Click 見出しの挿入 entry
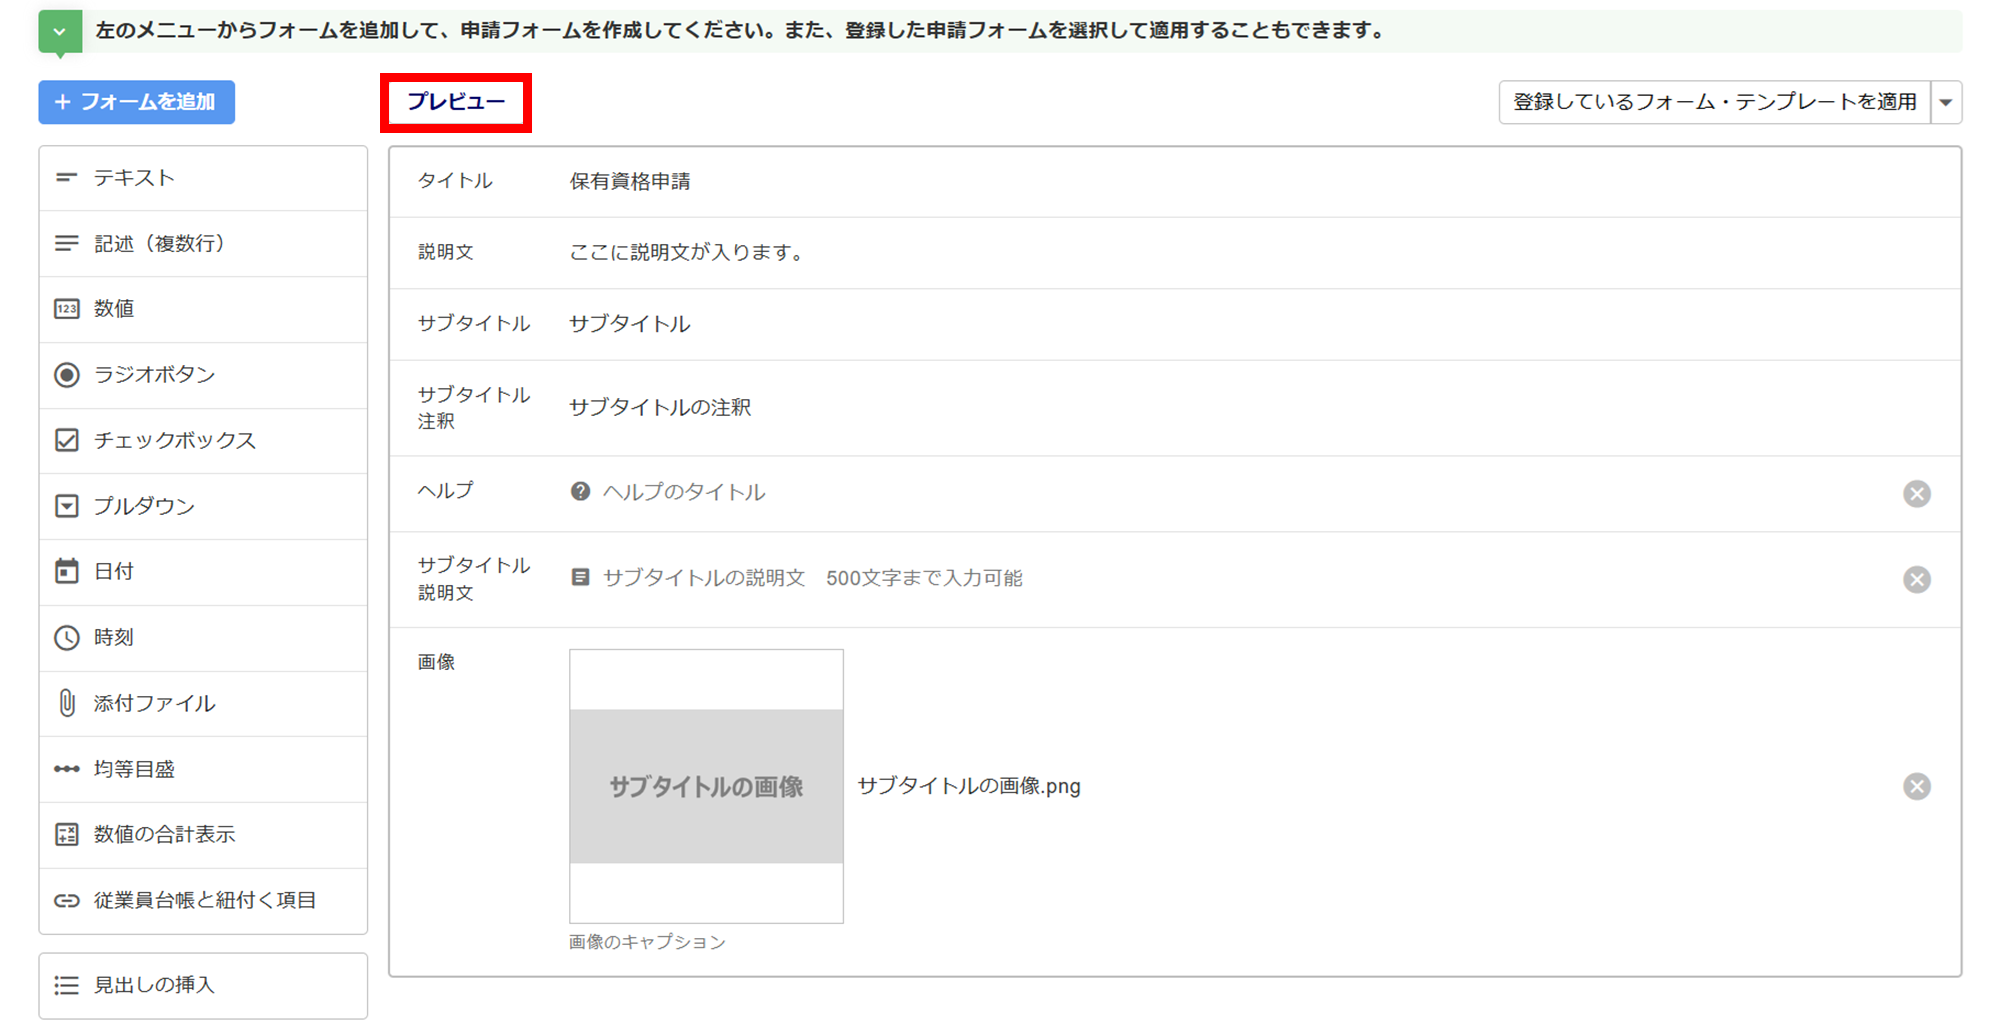Viewport: 2000px width, 1035px height. (x=203, y=985)
